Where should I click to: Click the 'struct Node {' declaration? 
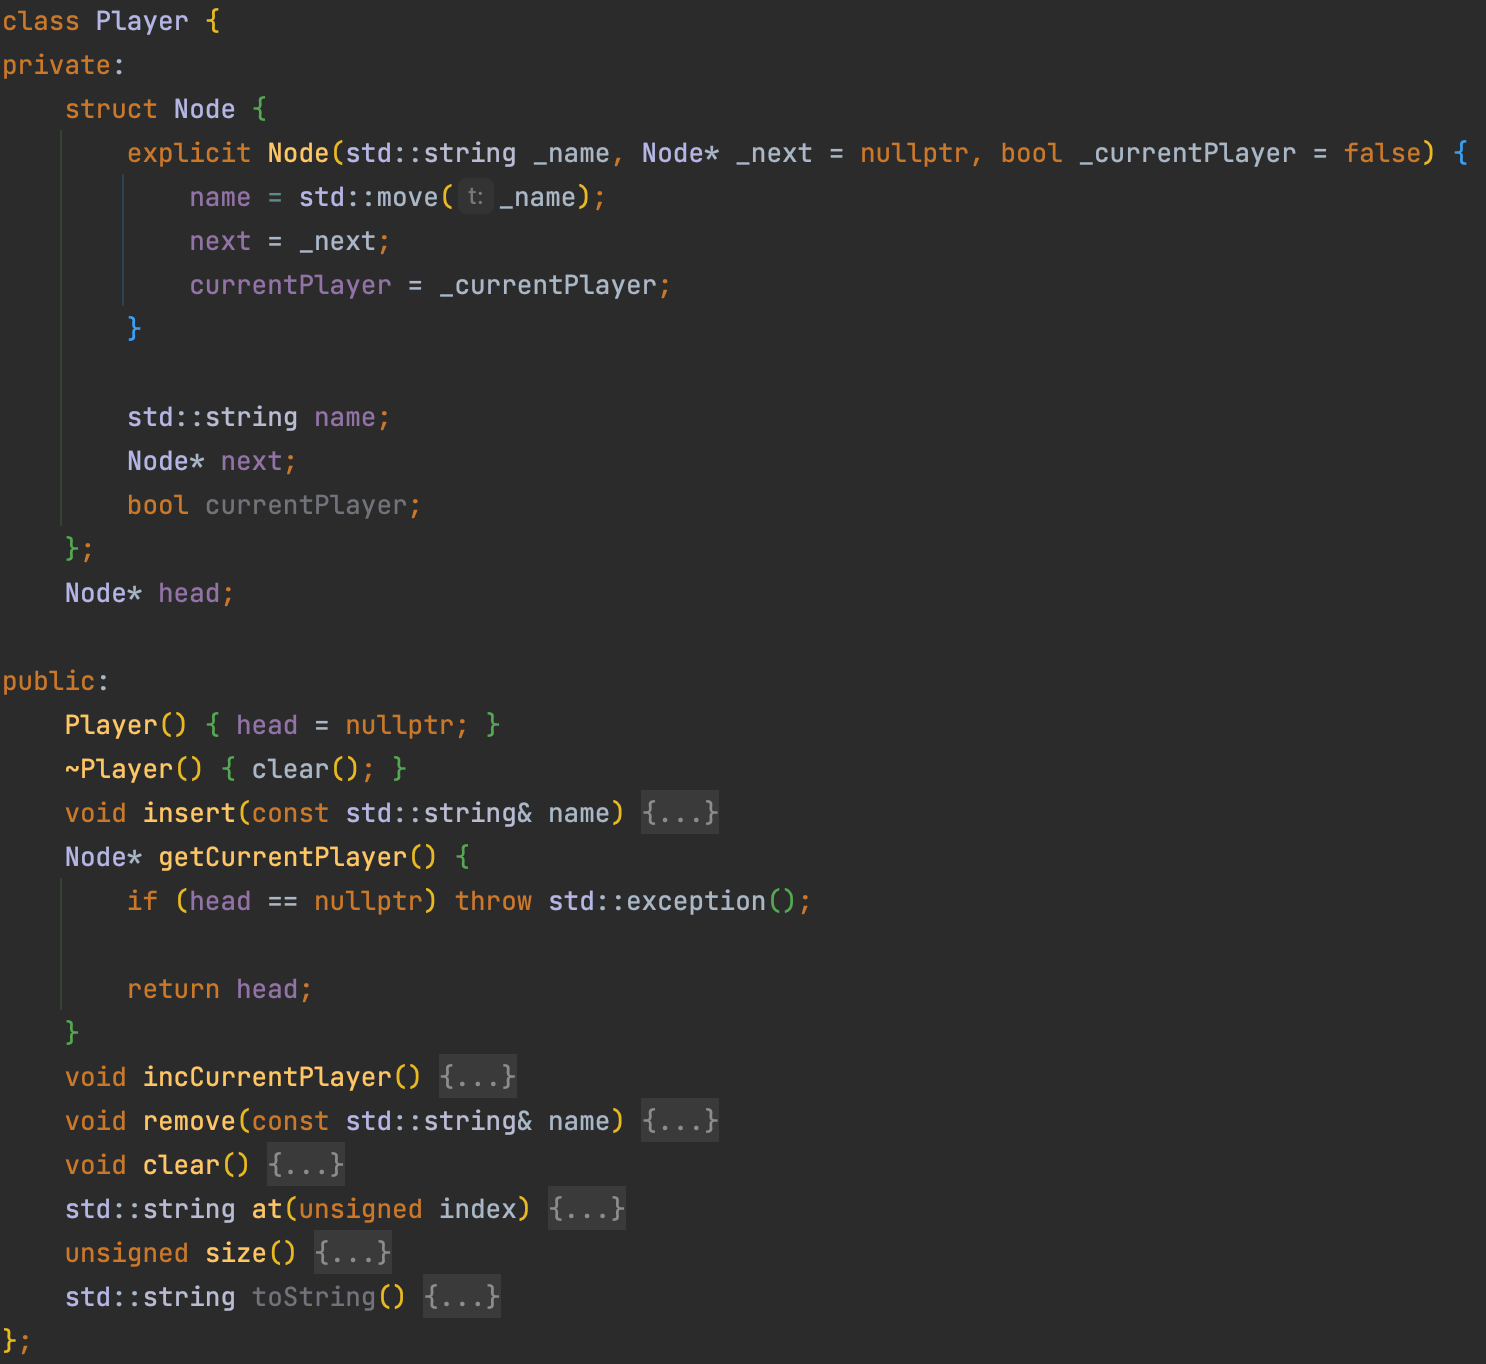pyautogui.click(x=166, y=109)
